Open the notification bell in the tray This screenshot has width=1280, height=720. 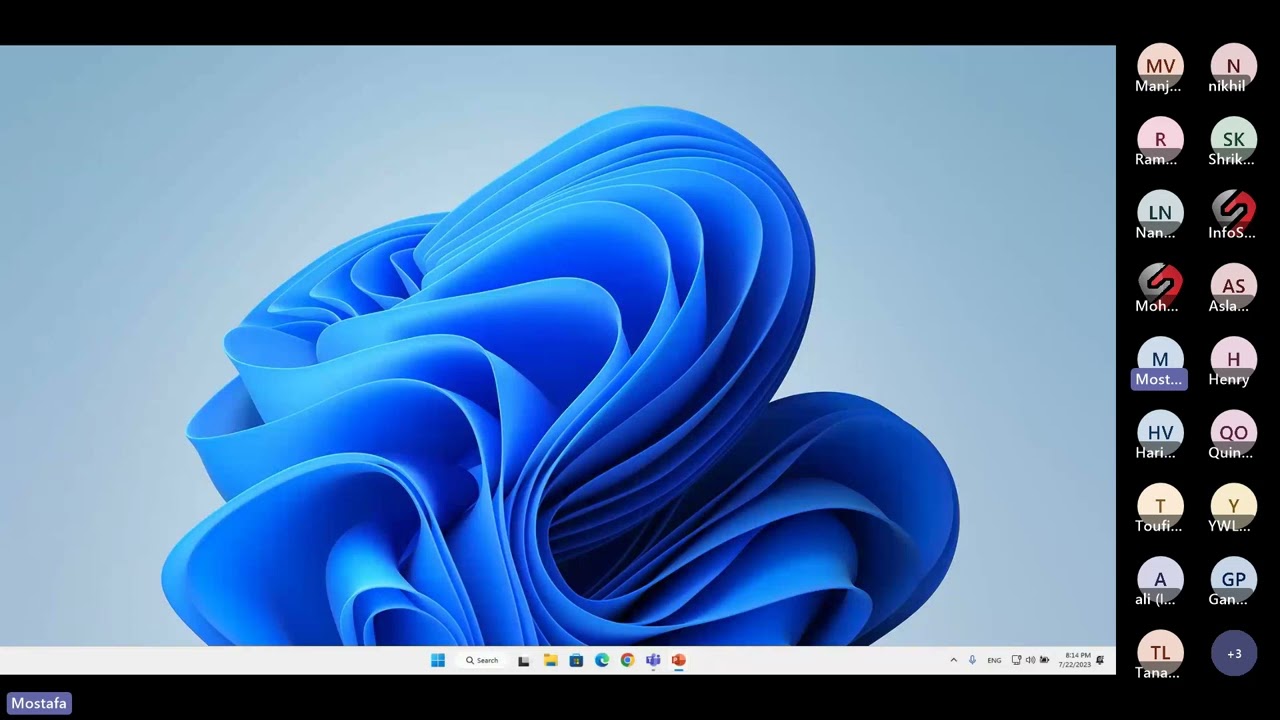[1100, 660]
